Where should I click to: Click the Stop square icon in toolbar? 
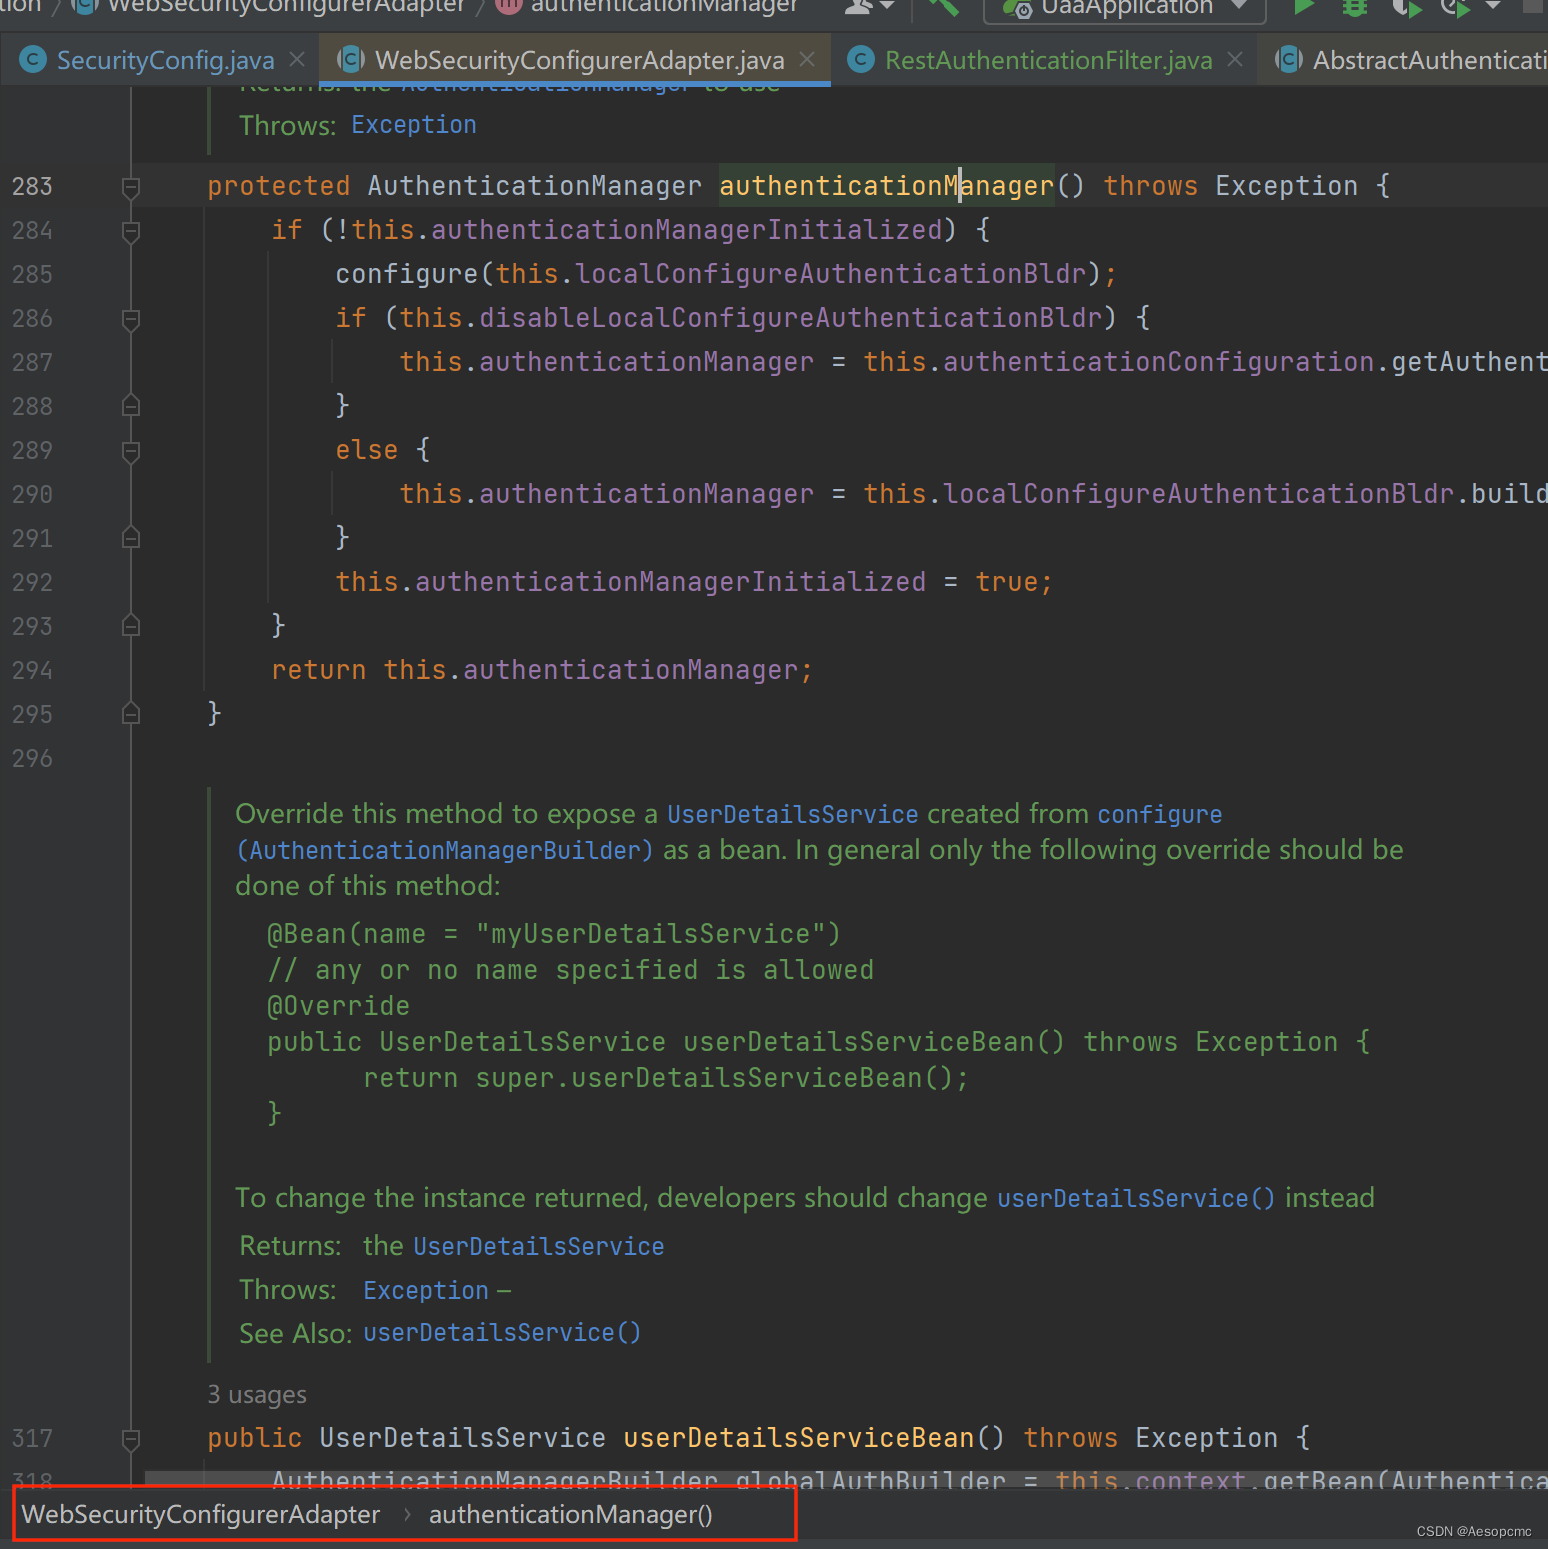tap(1534, 5)
